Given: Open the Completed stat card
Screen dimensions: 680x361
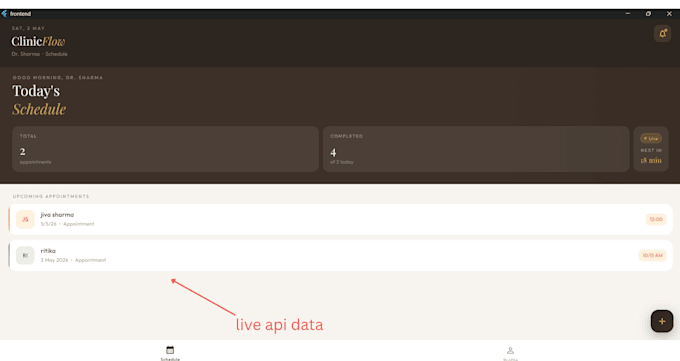Looking at the screenshot, I should tap(476, 149).
